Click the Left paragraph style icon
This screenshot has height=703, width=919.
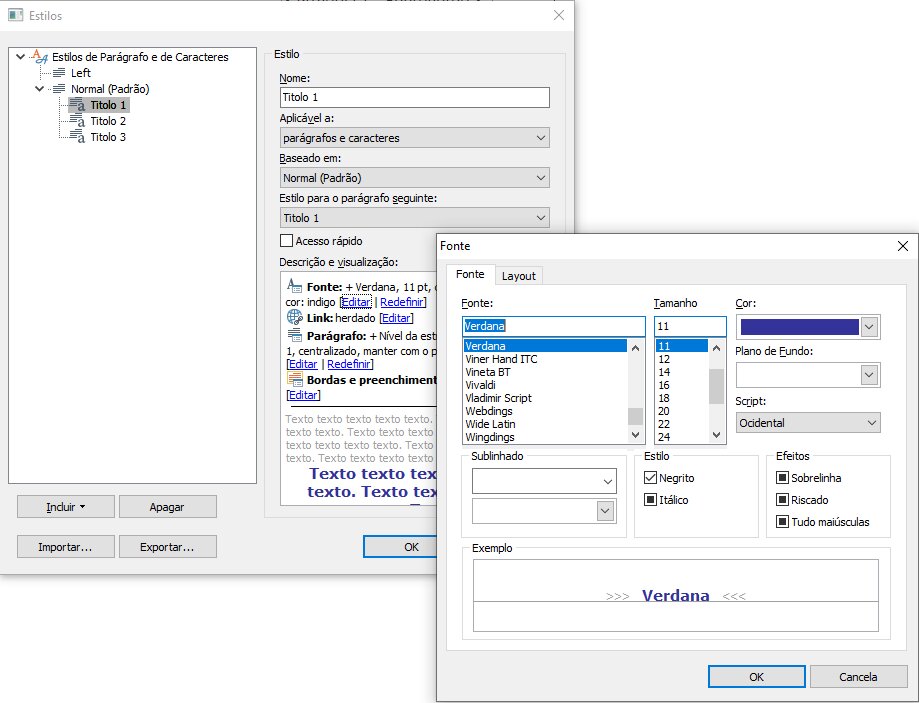[x=59, y=73]
